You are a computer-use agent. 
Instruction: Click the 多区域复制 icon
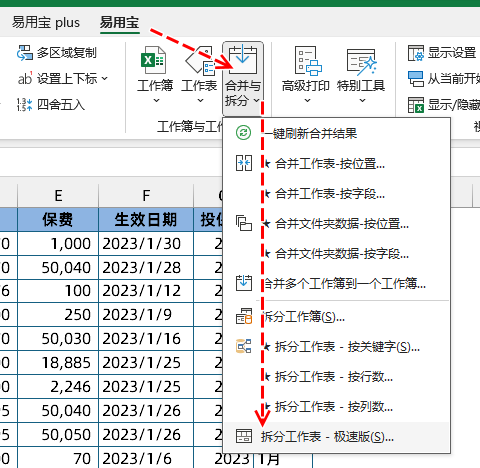point(25,53)
